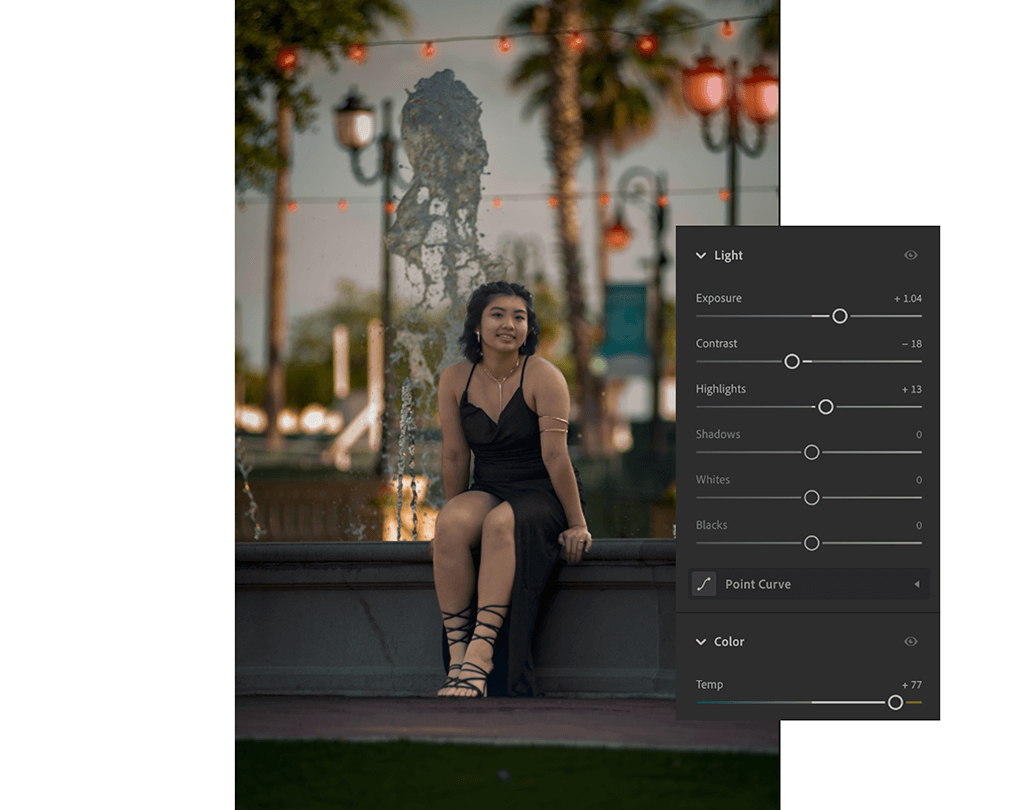The image size is (1024, 810).
Task: Click the Exposure value reading +1.04
Action: 910,298
